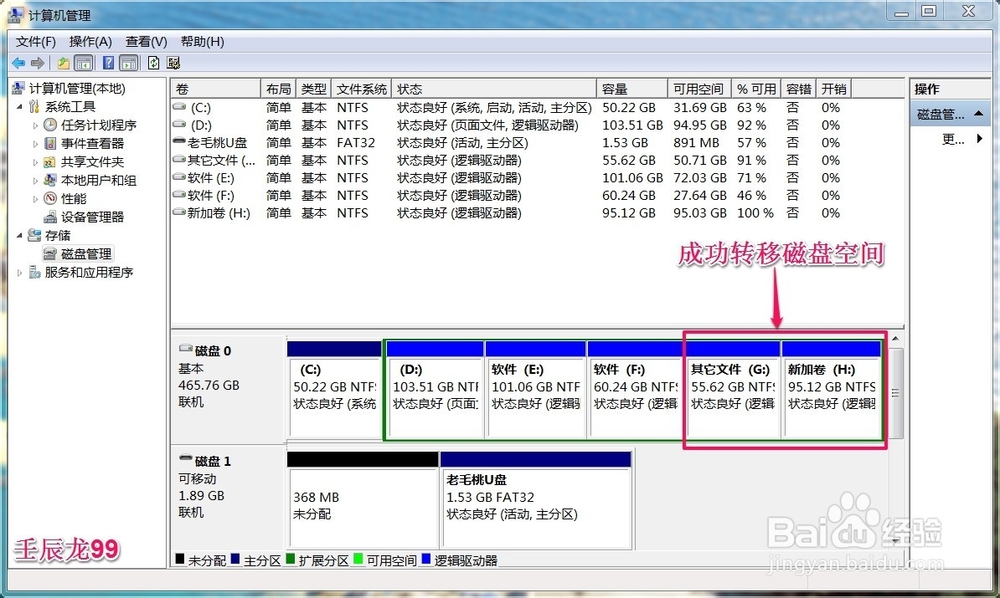The width and height of the screenshot is (1000, 598).
Task: Expand the 服务和应用程序 tree node
Action: (20, 273)
